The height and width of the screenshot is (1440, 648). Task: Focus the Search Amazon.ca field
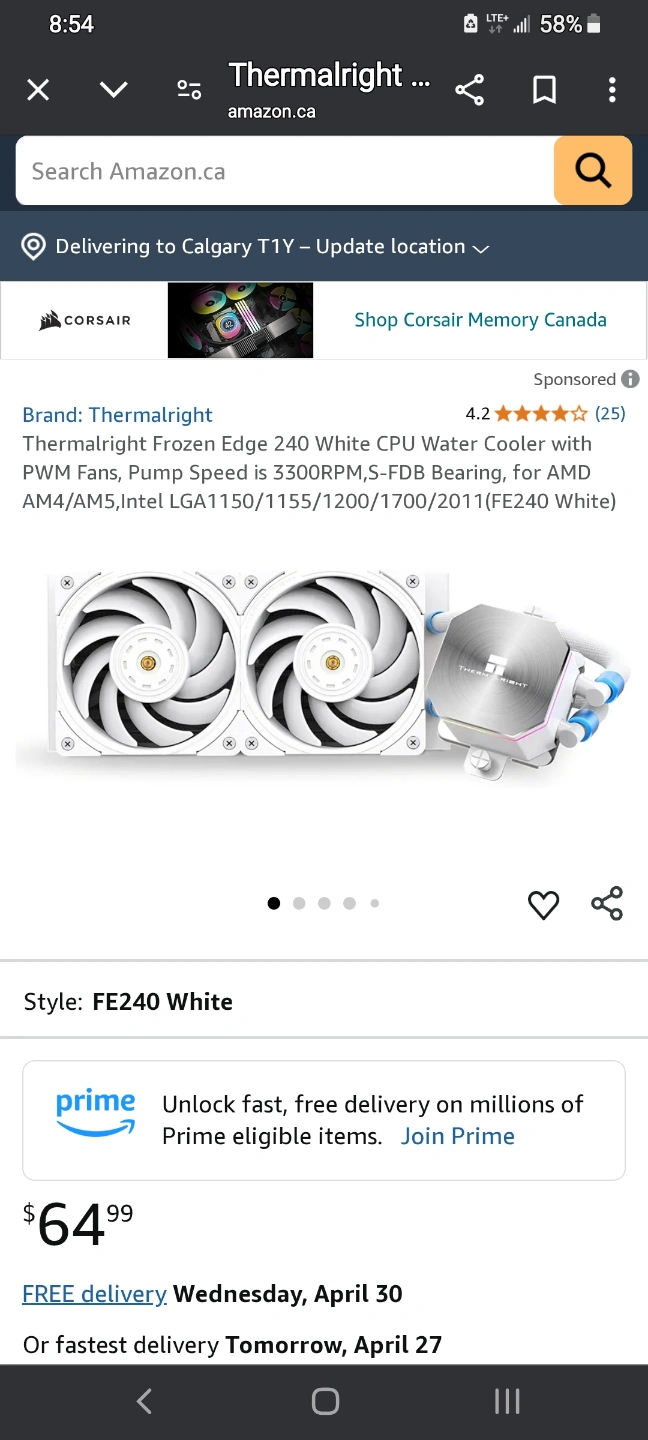(285, 171)
